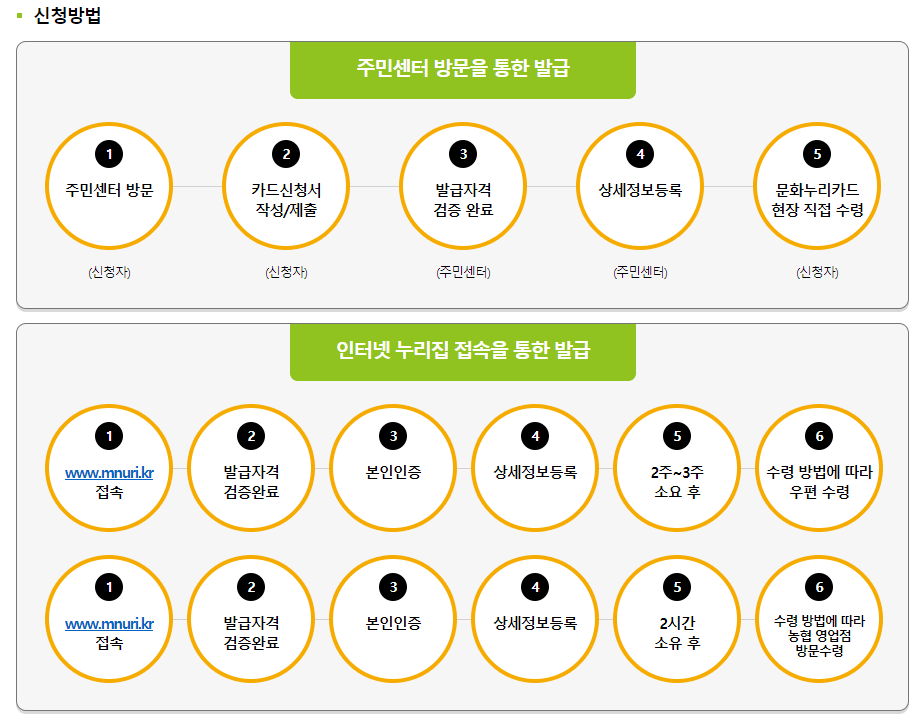Click the (신청자) label under step 5
This screenshot has width=923, height=726.
tap(817, 272)
